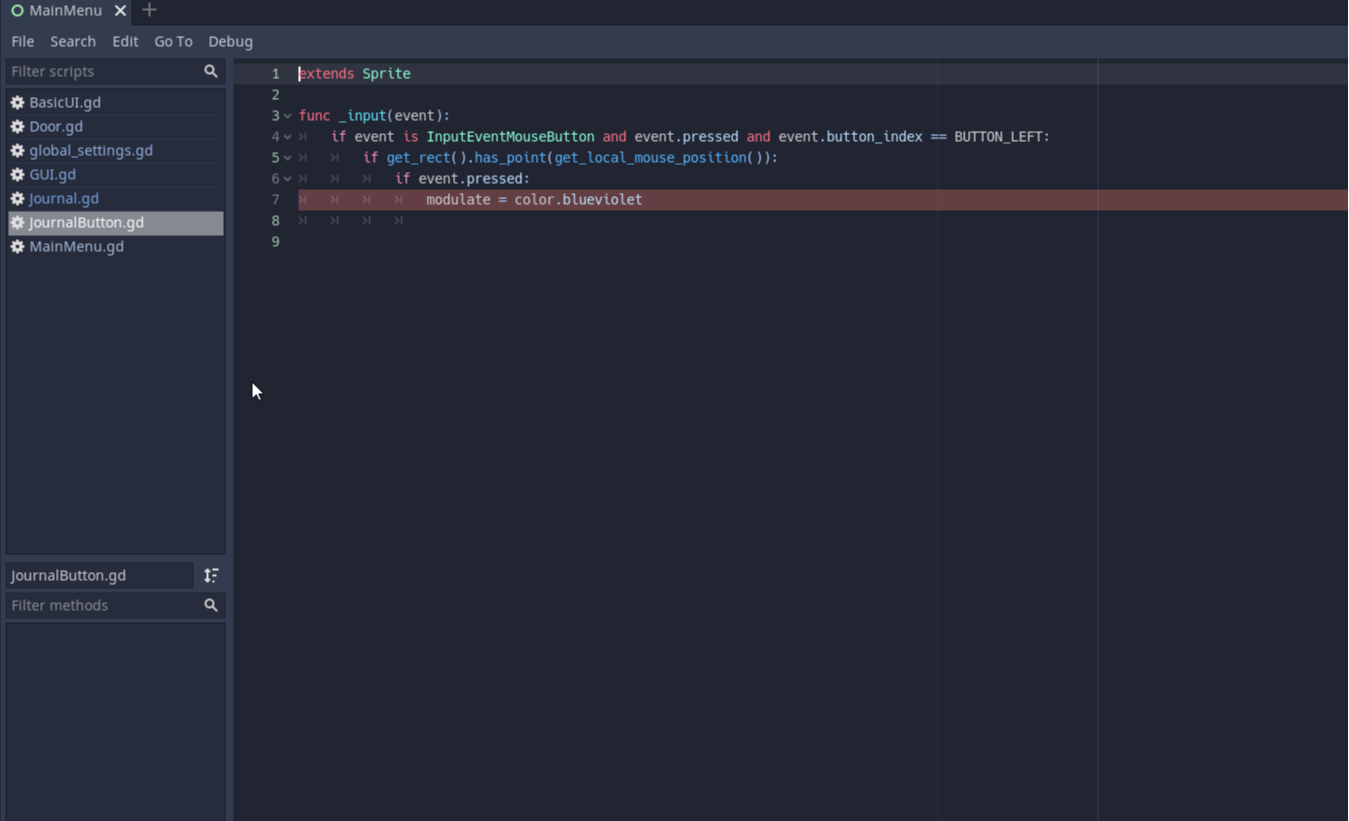The width and height of the screenshot is (1349, 821).
Task: Open the Debug menu
Action: tap(230, 42)
